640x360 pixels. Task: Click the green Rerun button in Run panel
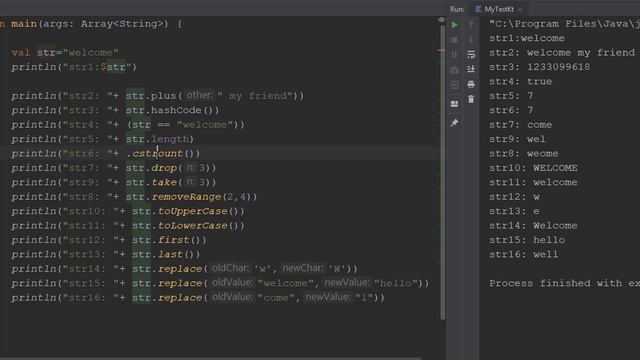[x=455, y=25]
